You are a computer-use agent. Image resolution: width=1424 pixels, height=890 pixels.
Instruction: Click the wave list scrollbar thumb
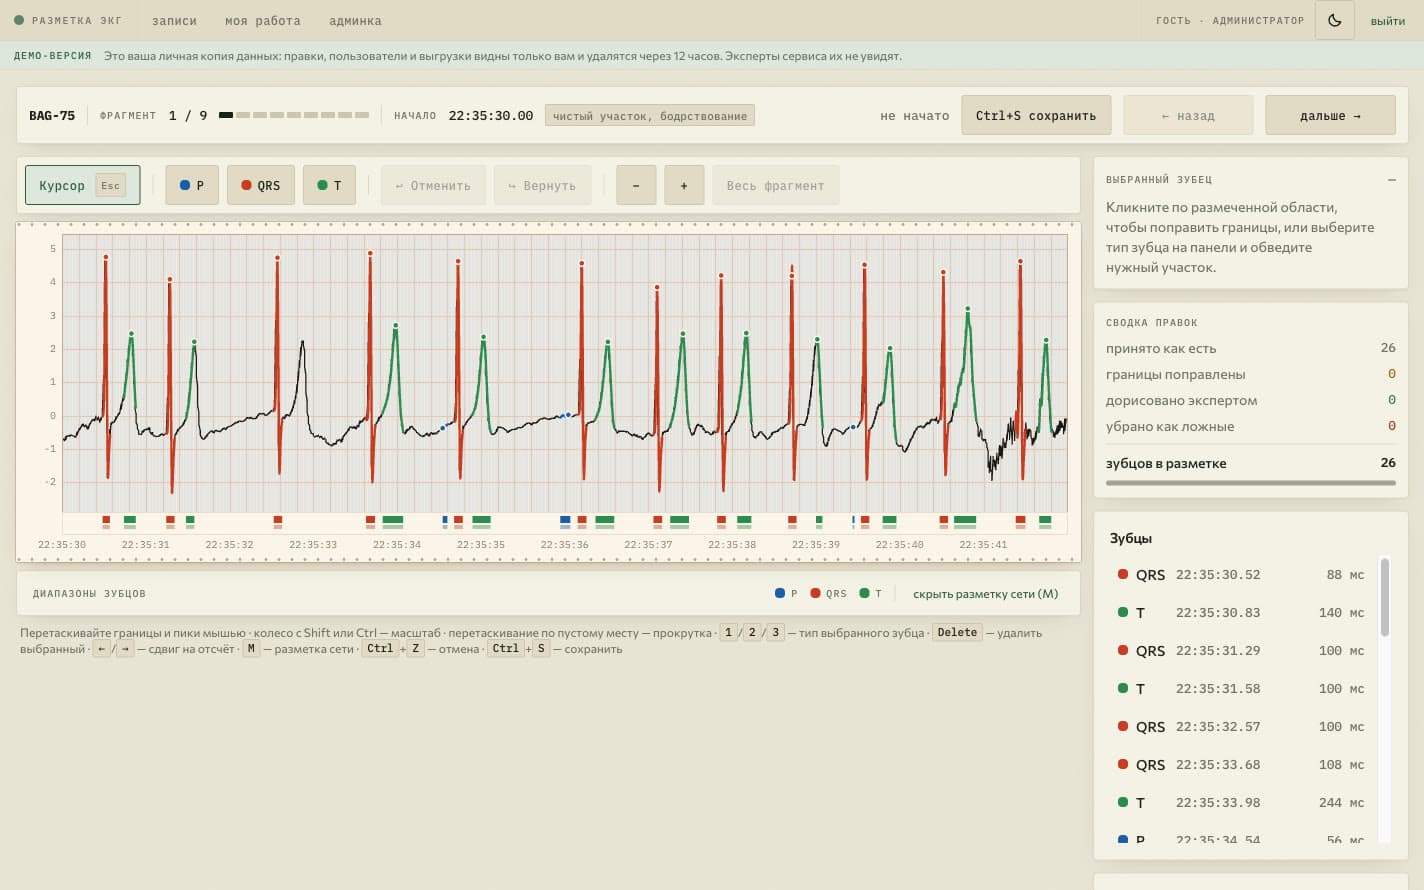point(1385,597)
